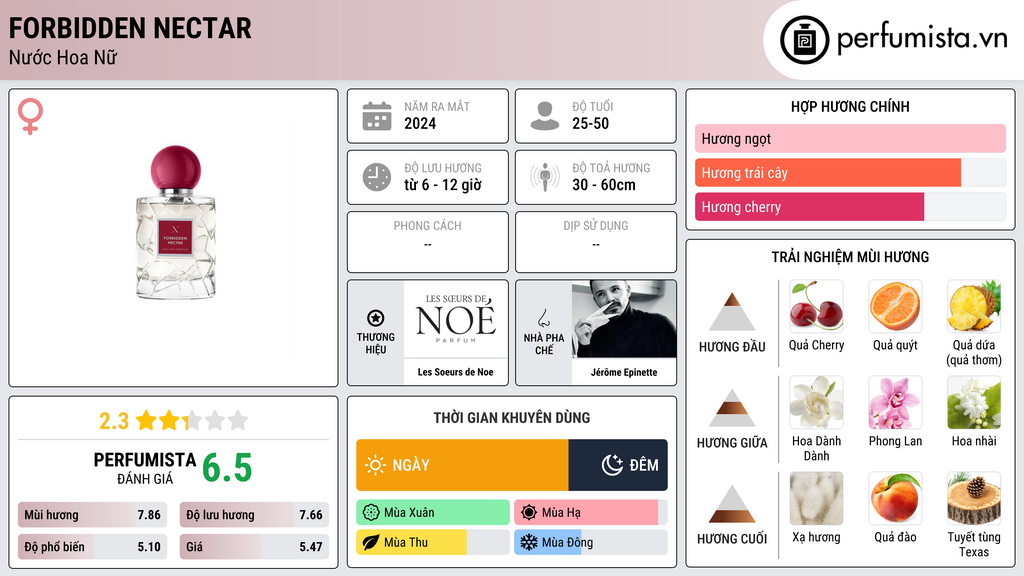Select the Tuyết tùng Texas note image
This screenshot has height=576, width=1024.
[974, 498]
